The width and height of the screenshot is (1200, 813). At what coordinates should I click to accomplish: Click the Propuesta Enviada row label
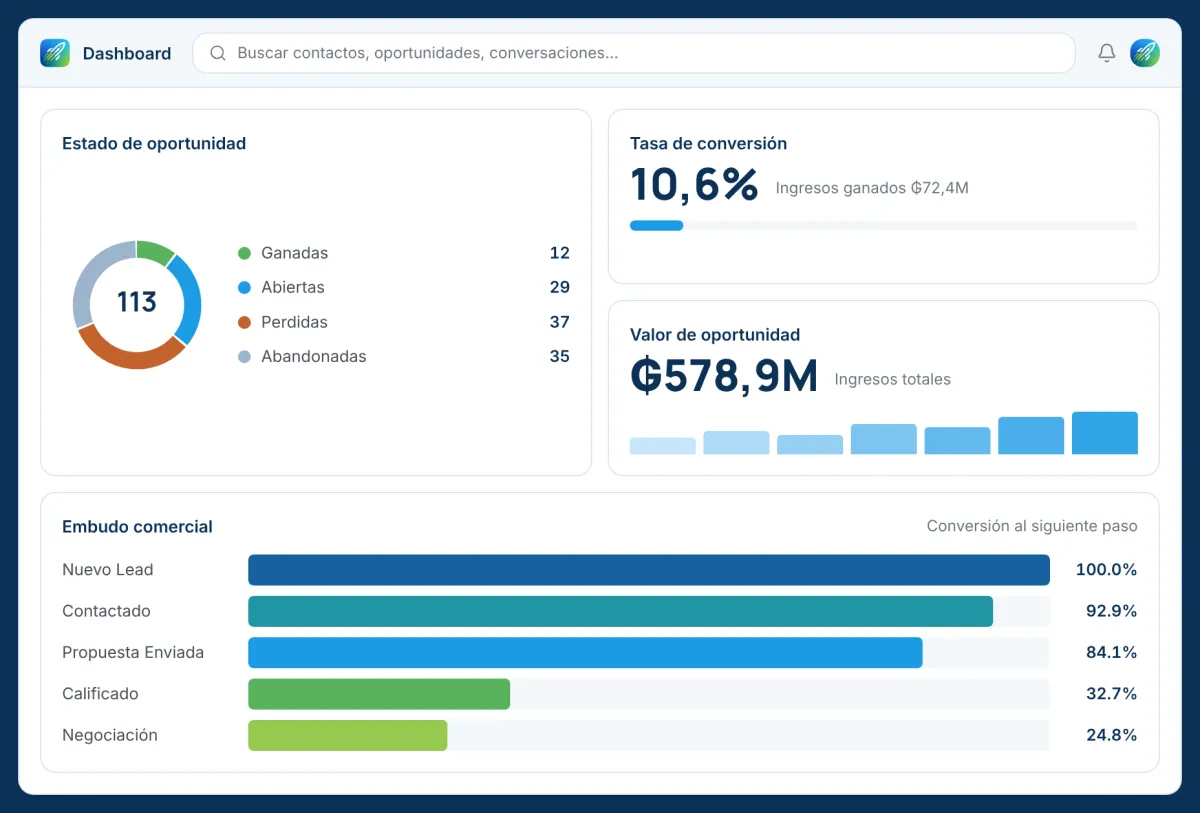click(x=133, y=653)
